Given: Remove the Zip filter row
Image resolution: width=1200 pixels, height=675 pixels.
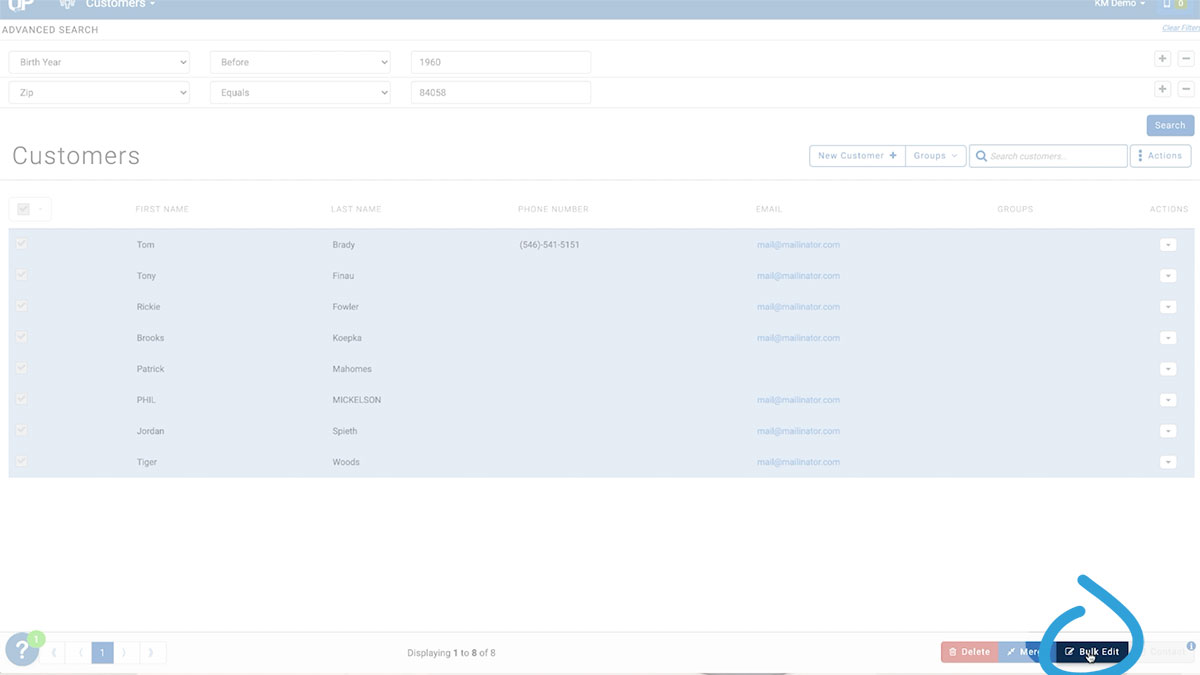Looking at the screenshot, I should point(1185,89).
